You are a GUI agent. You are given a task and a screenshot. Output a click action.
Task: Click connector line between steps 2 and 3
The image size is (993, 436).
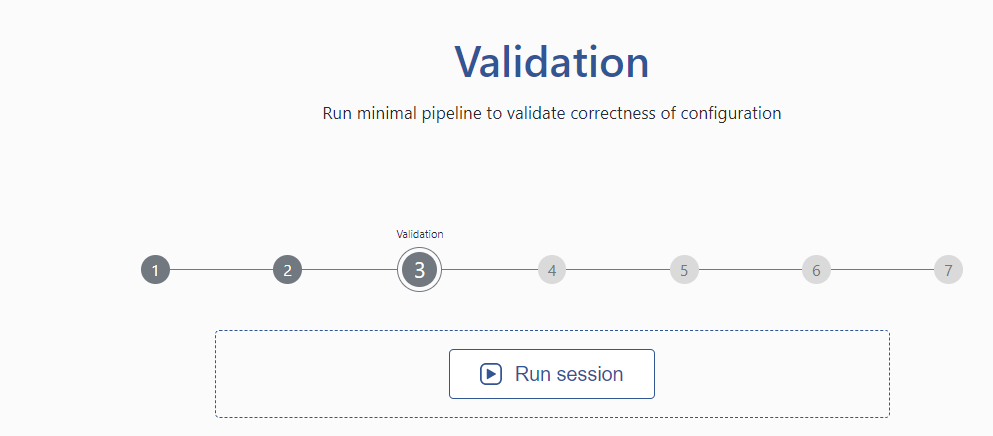(350, 269)
